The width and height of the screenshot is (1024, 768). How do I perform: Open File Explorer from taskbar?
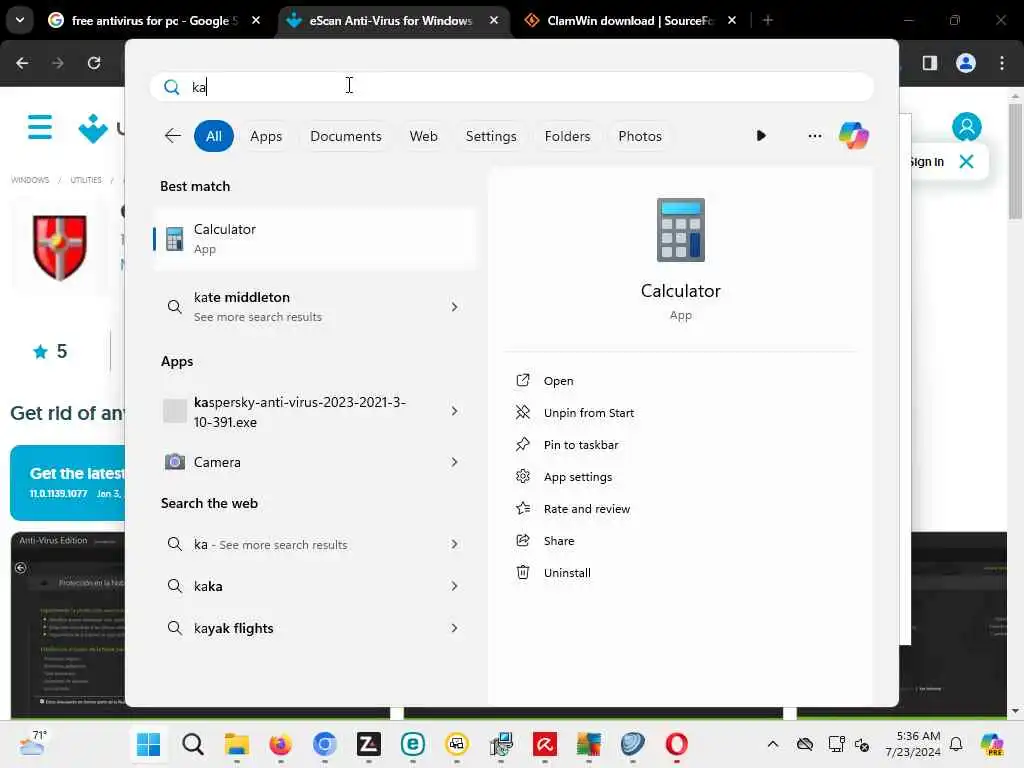pos(236,744)
